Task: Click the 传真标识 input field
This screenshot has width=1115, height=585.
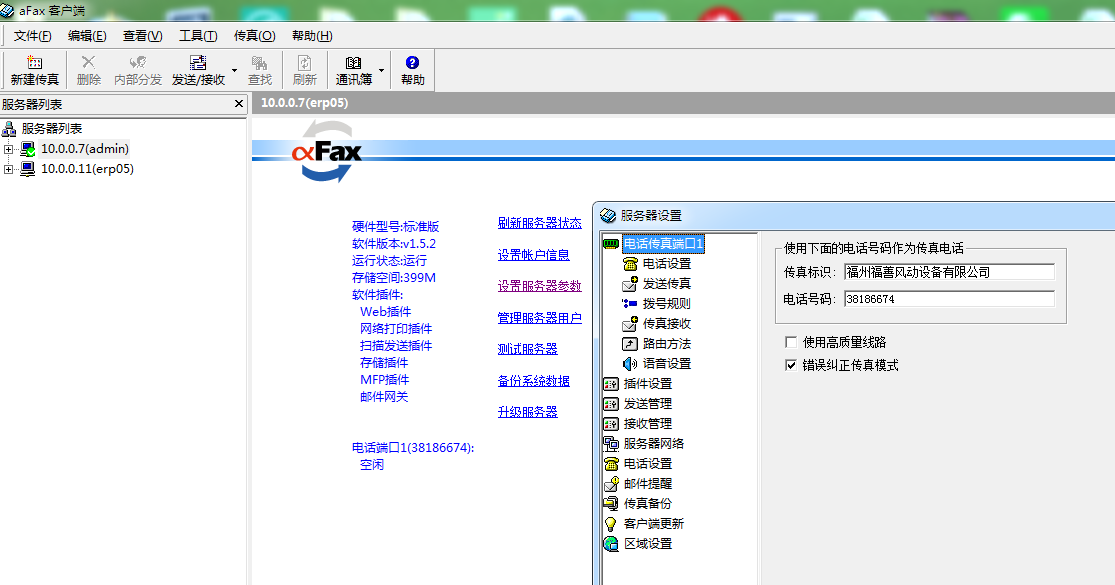Action: (x=949, y=272)
